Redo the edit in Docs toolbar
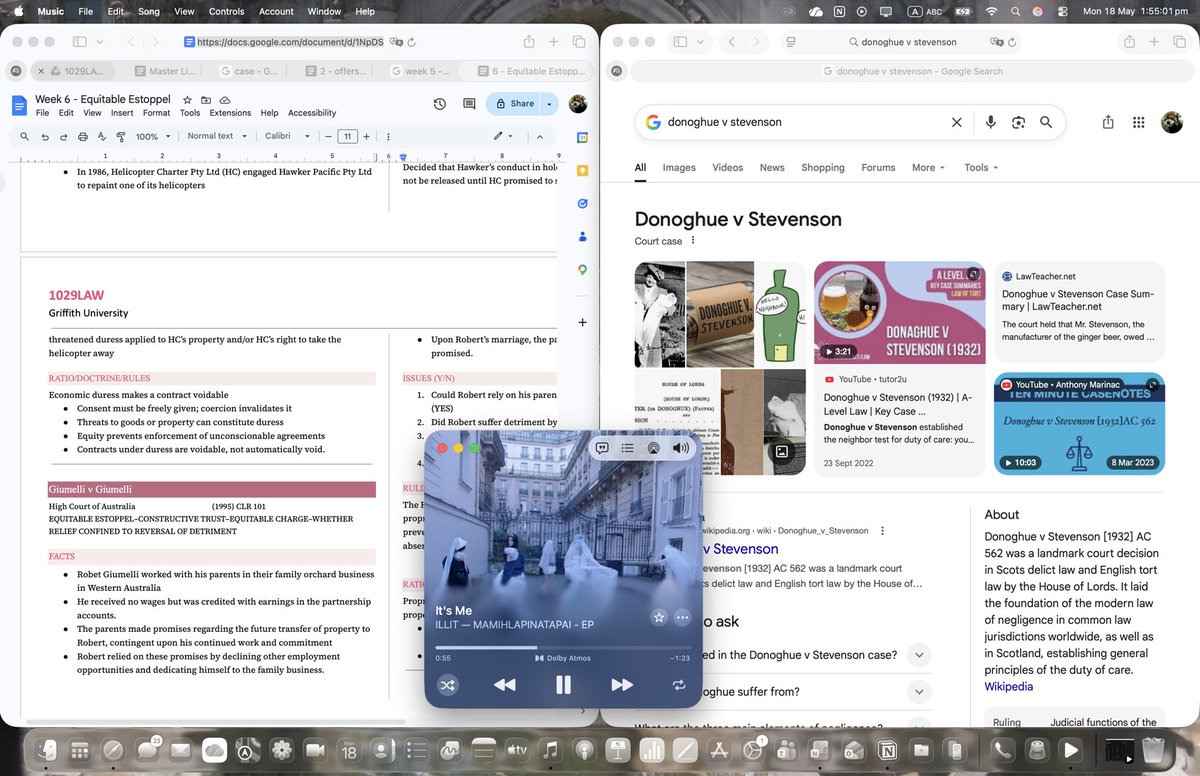The image size is (1200, 776). coord(65,136)
